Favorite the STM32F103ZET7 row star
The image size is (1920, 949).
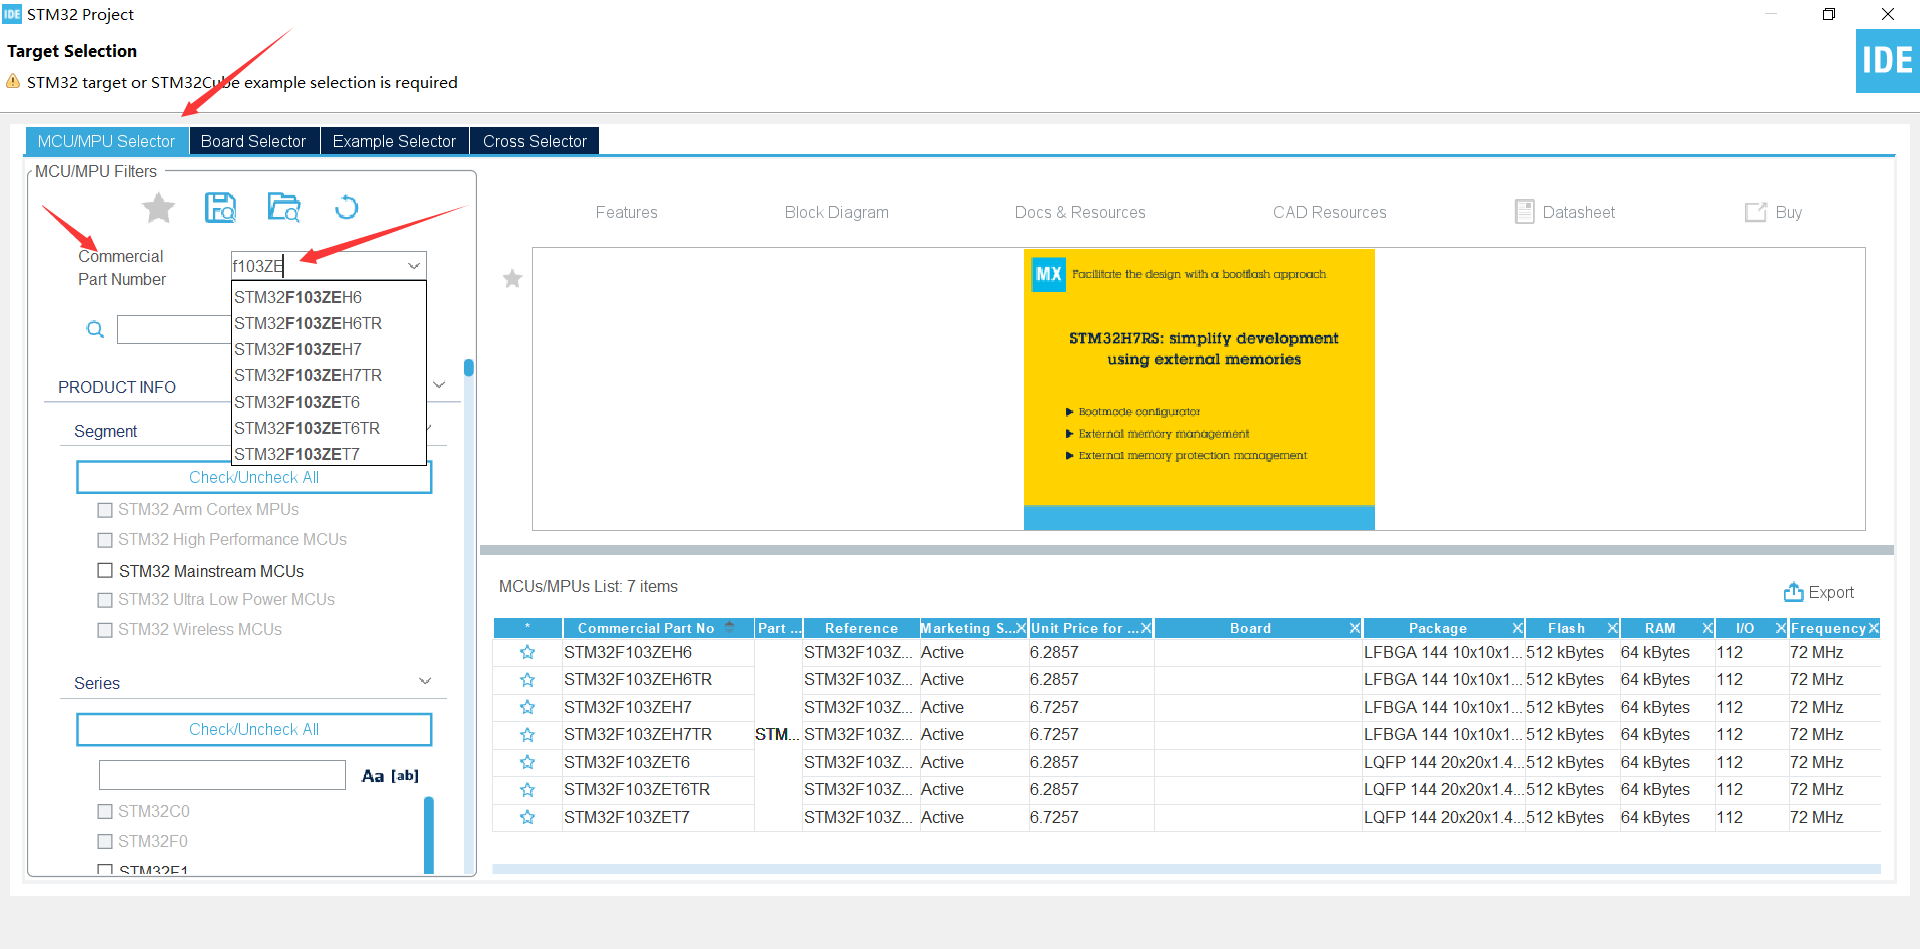point(527,818)
